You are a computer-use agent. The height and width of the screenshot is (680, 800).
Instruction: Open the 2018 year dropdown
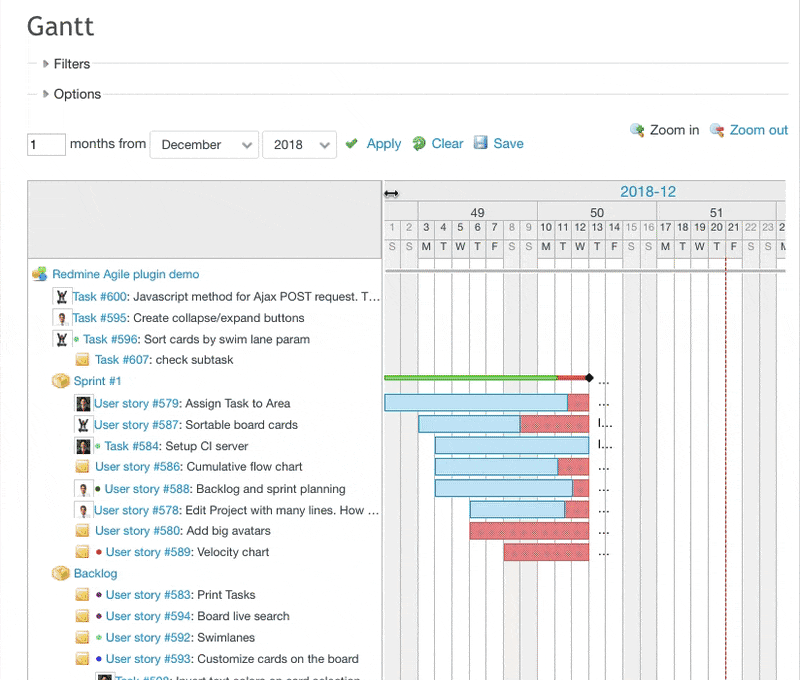click(x=299, y=145)
